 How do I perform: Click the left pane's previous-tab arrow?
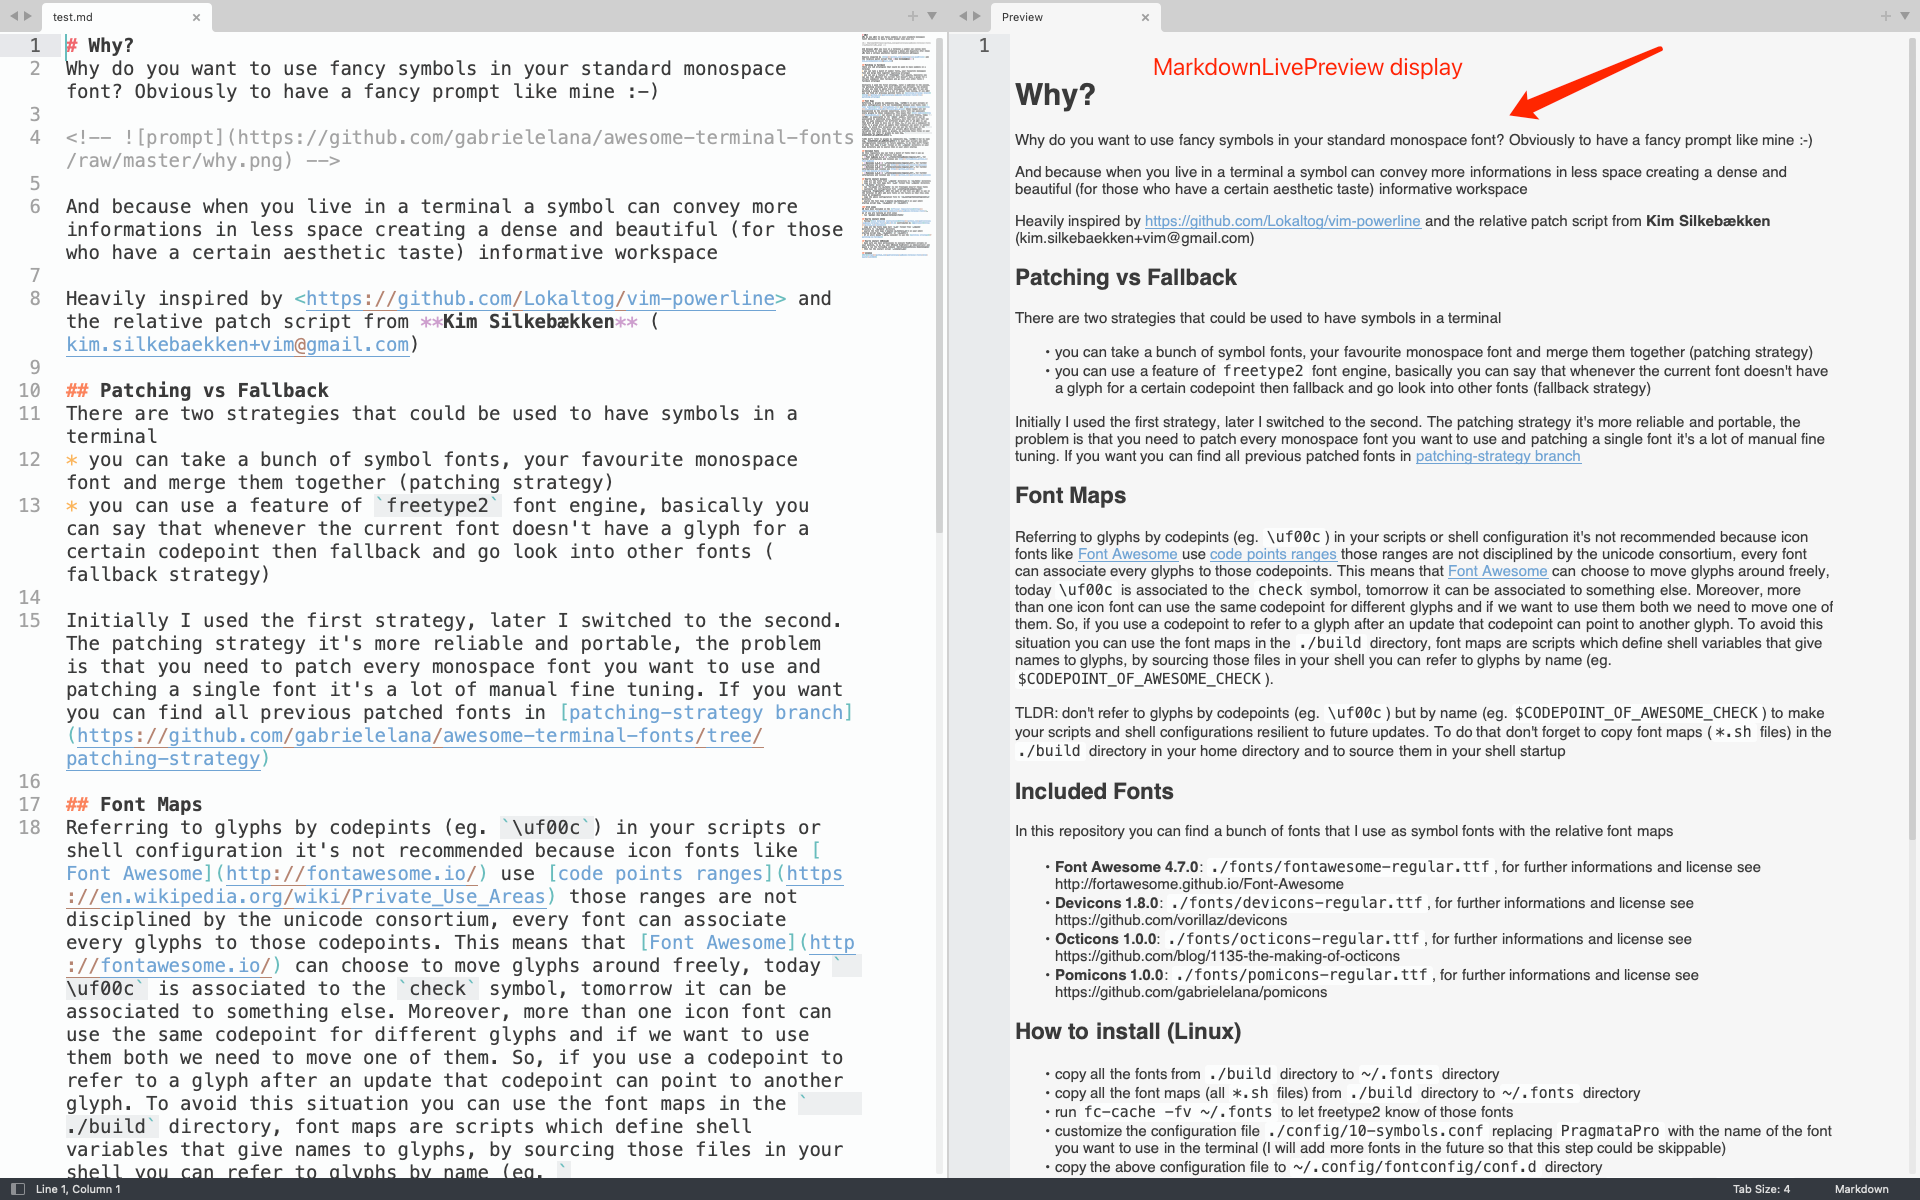13,17
